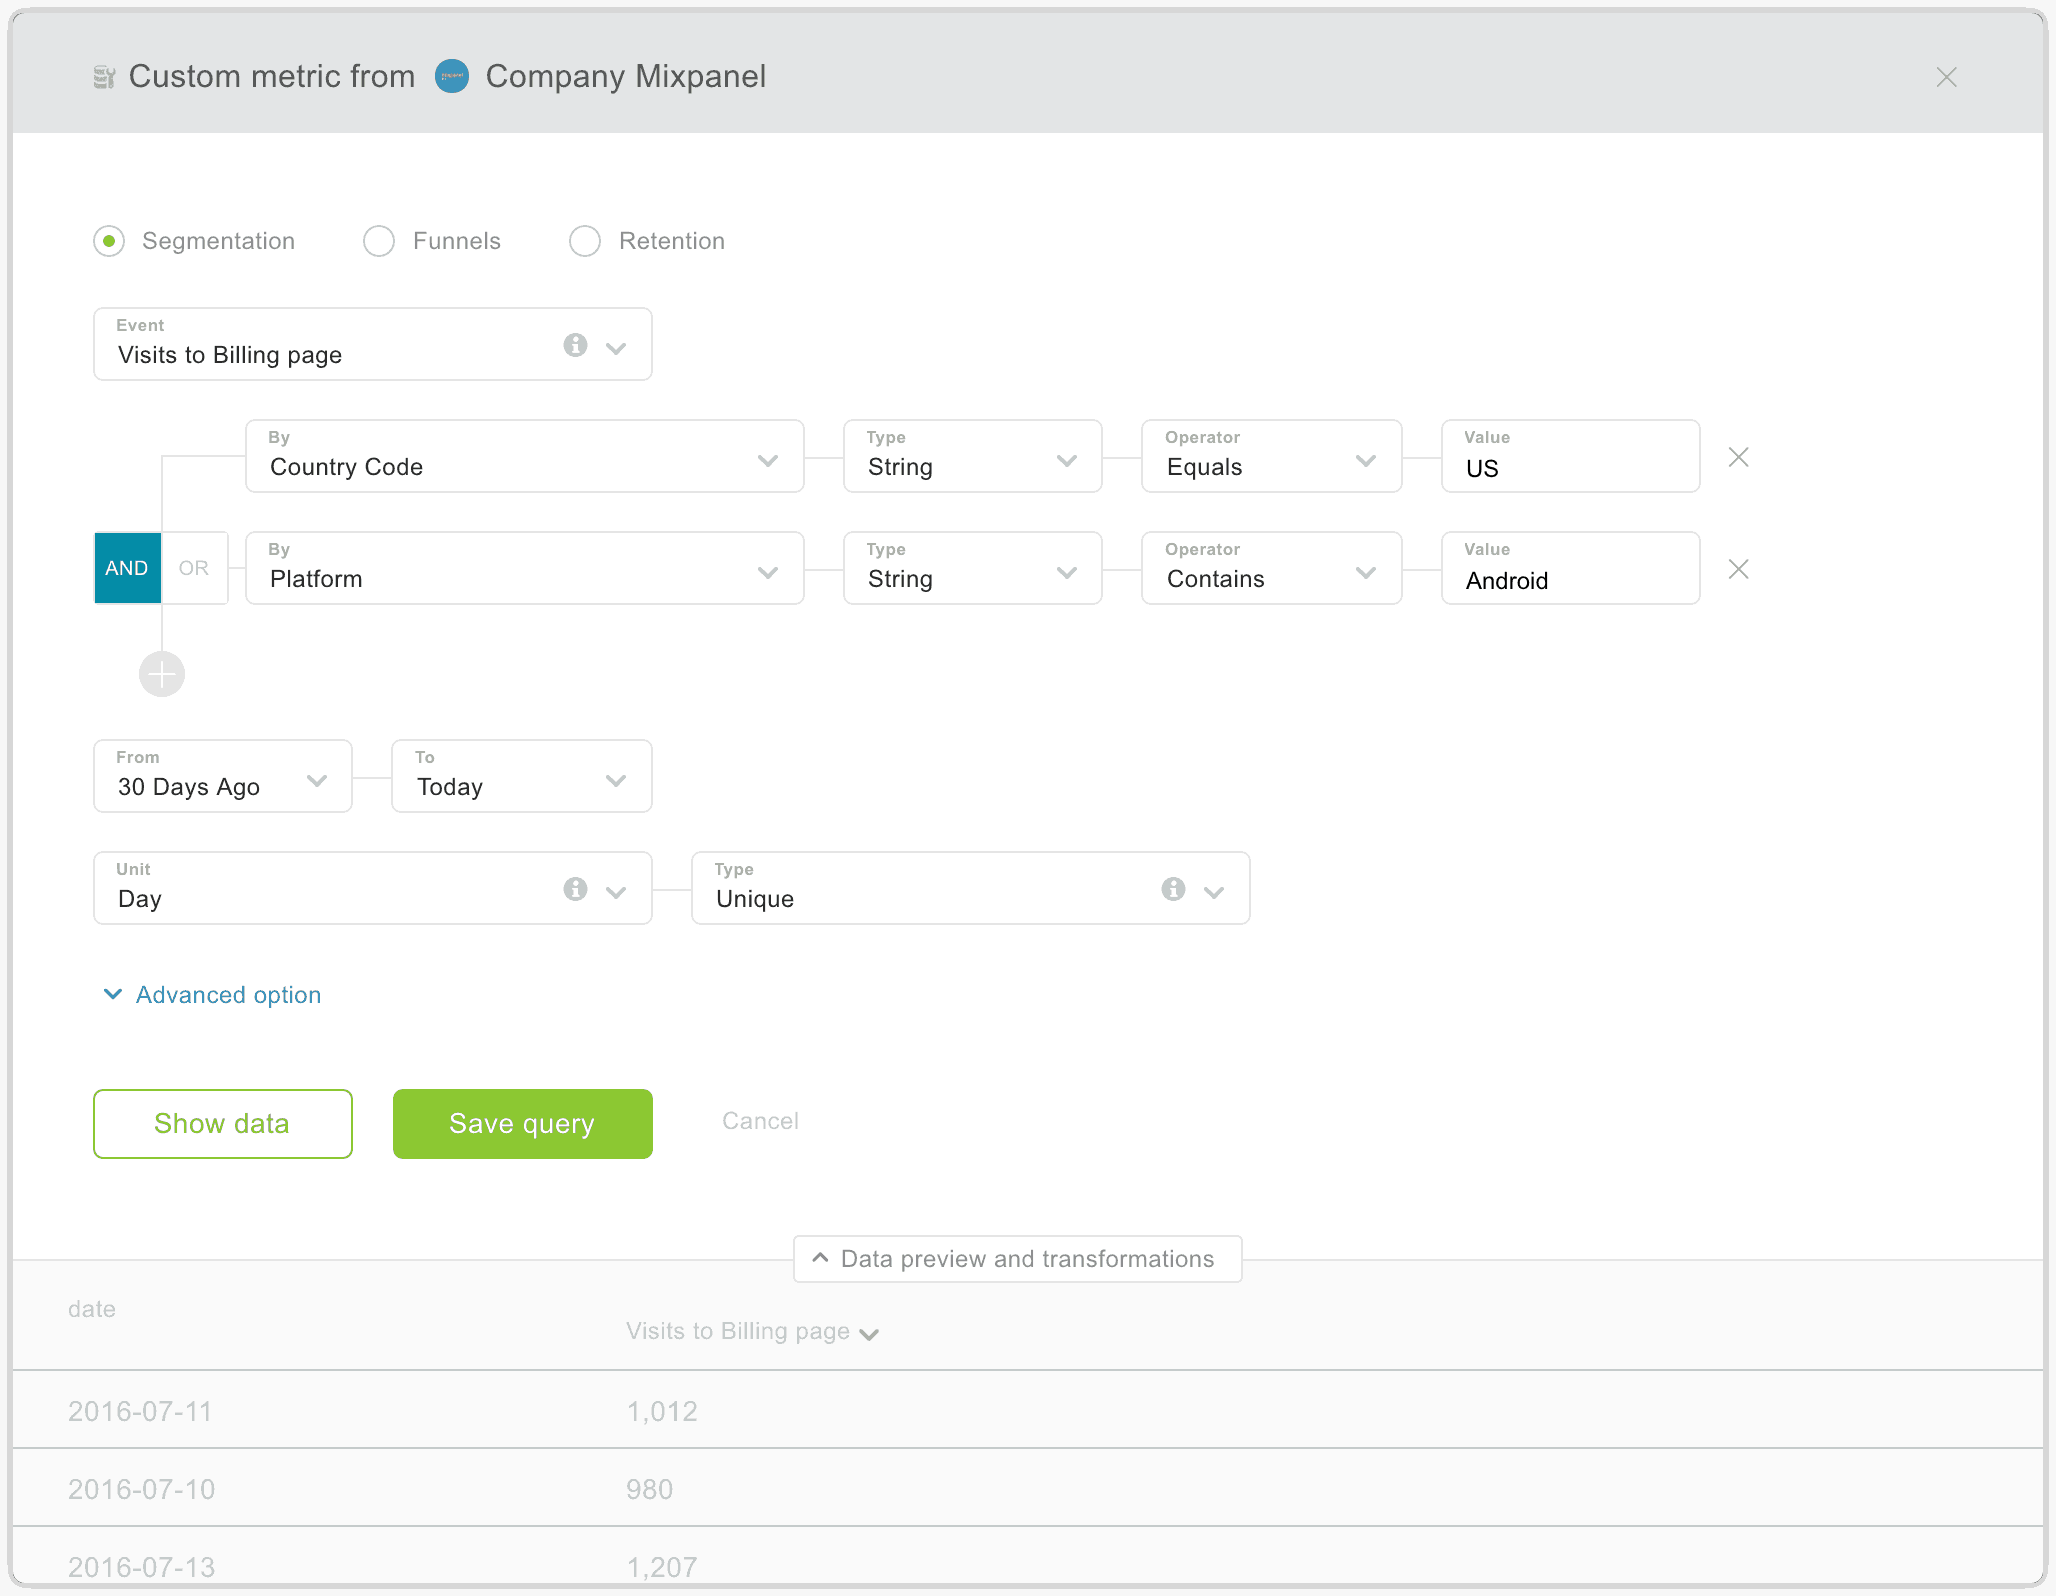Close the custom metric dialog
The width and height of the screenshot is (2056, 1596).
coord(1946,77)
